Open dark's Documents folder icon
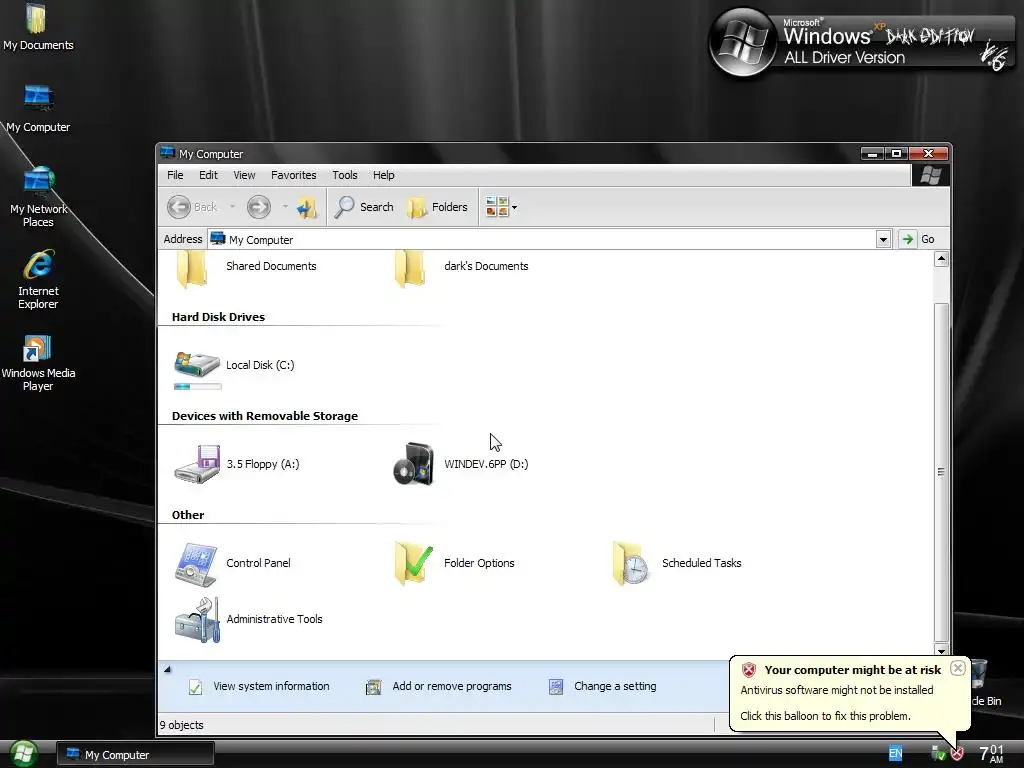This screenshot has width=1024, height=768. [x=410, y=268]
